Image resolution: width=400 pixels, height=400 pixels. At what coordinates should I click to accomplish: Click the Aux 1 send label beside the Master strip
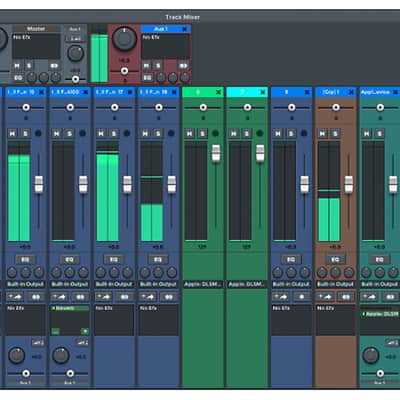[75, 29]
